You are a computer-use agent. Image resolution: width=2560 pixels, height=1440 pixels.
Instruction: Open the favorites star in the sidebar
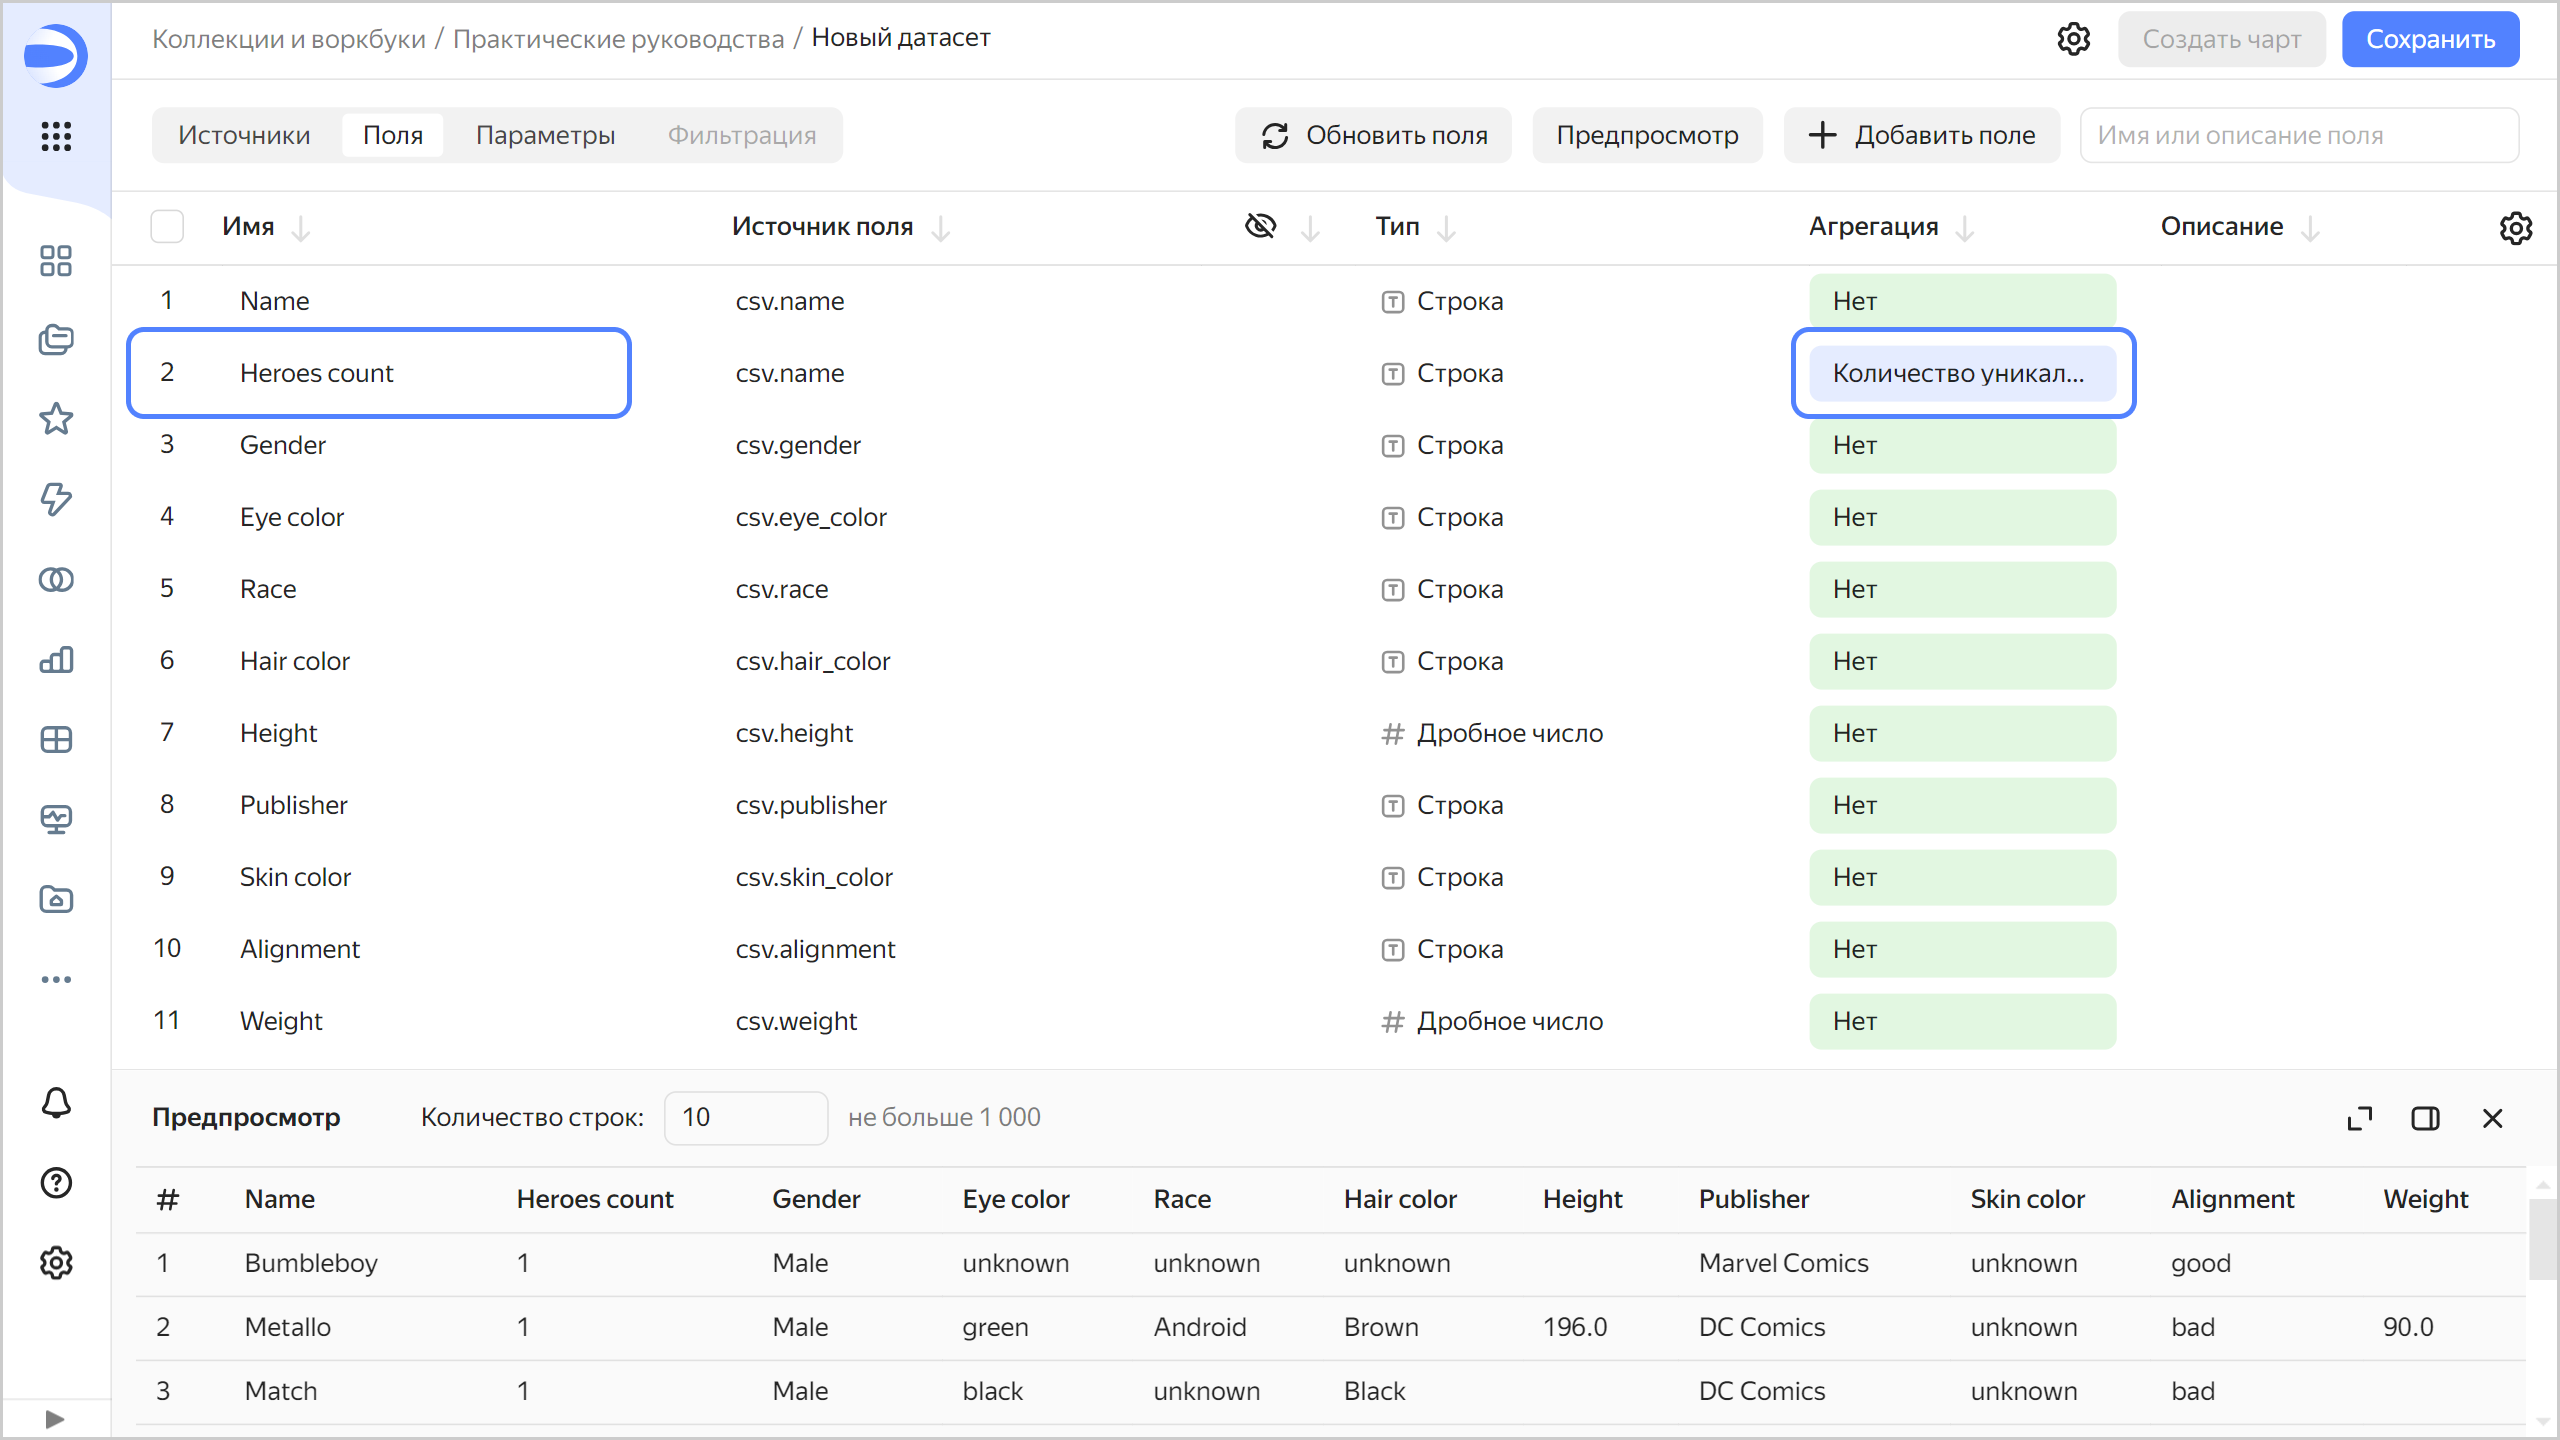(x=56, y=419)
